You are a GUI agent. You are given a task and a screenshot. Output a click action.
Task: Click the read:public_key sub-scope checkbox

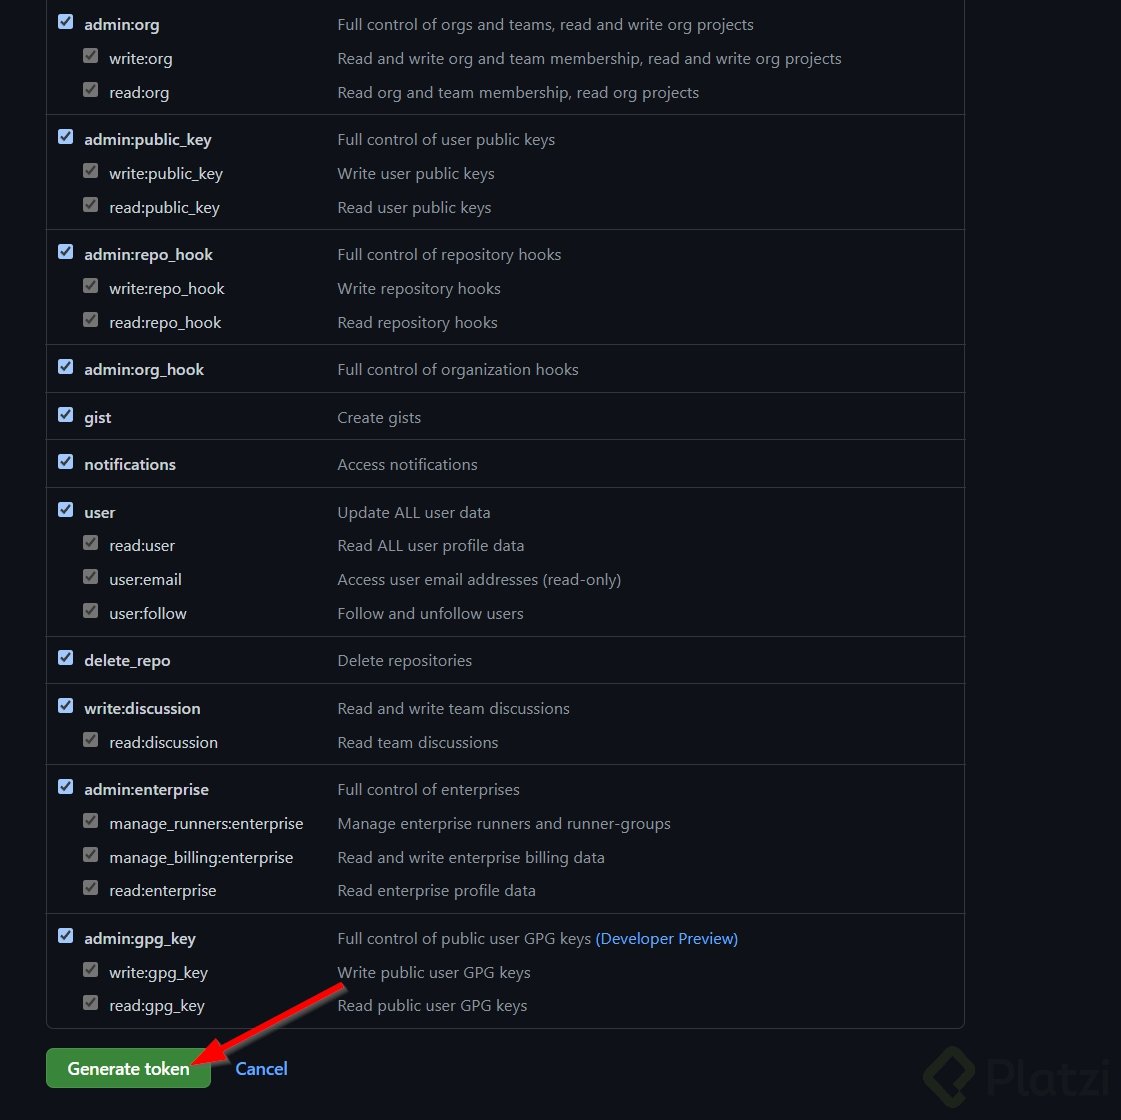tap(91, 206)
